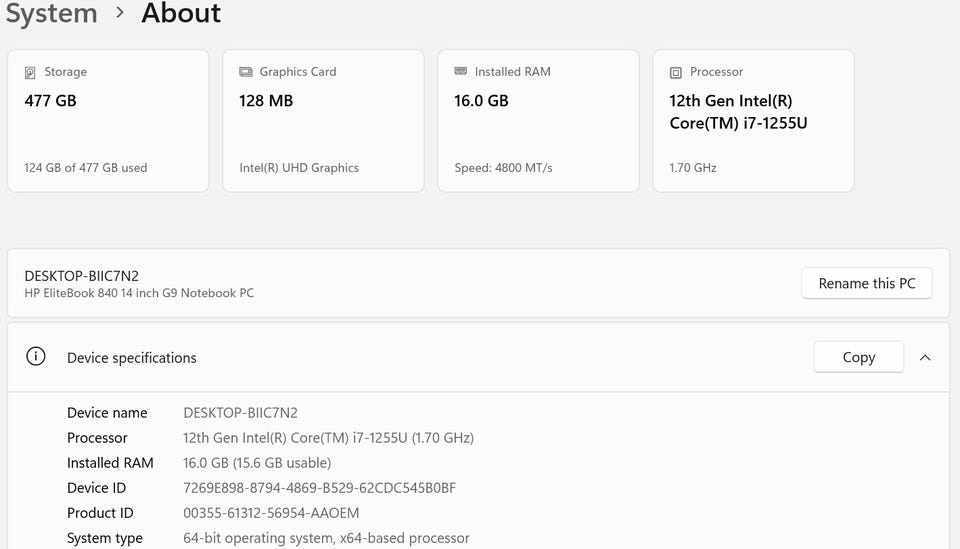960x549 pixels.
Task: Click the About page title
Action: pyautogui.click(x=181, y=14)
